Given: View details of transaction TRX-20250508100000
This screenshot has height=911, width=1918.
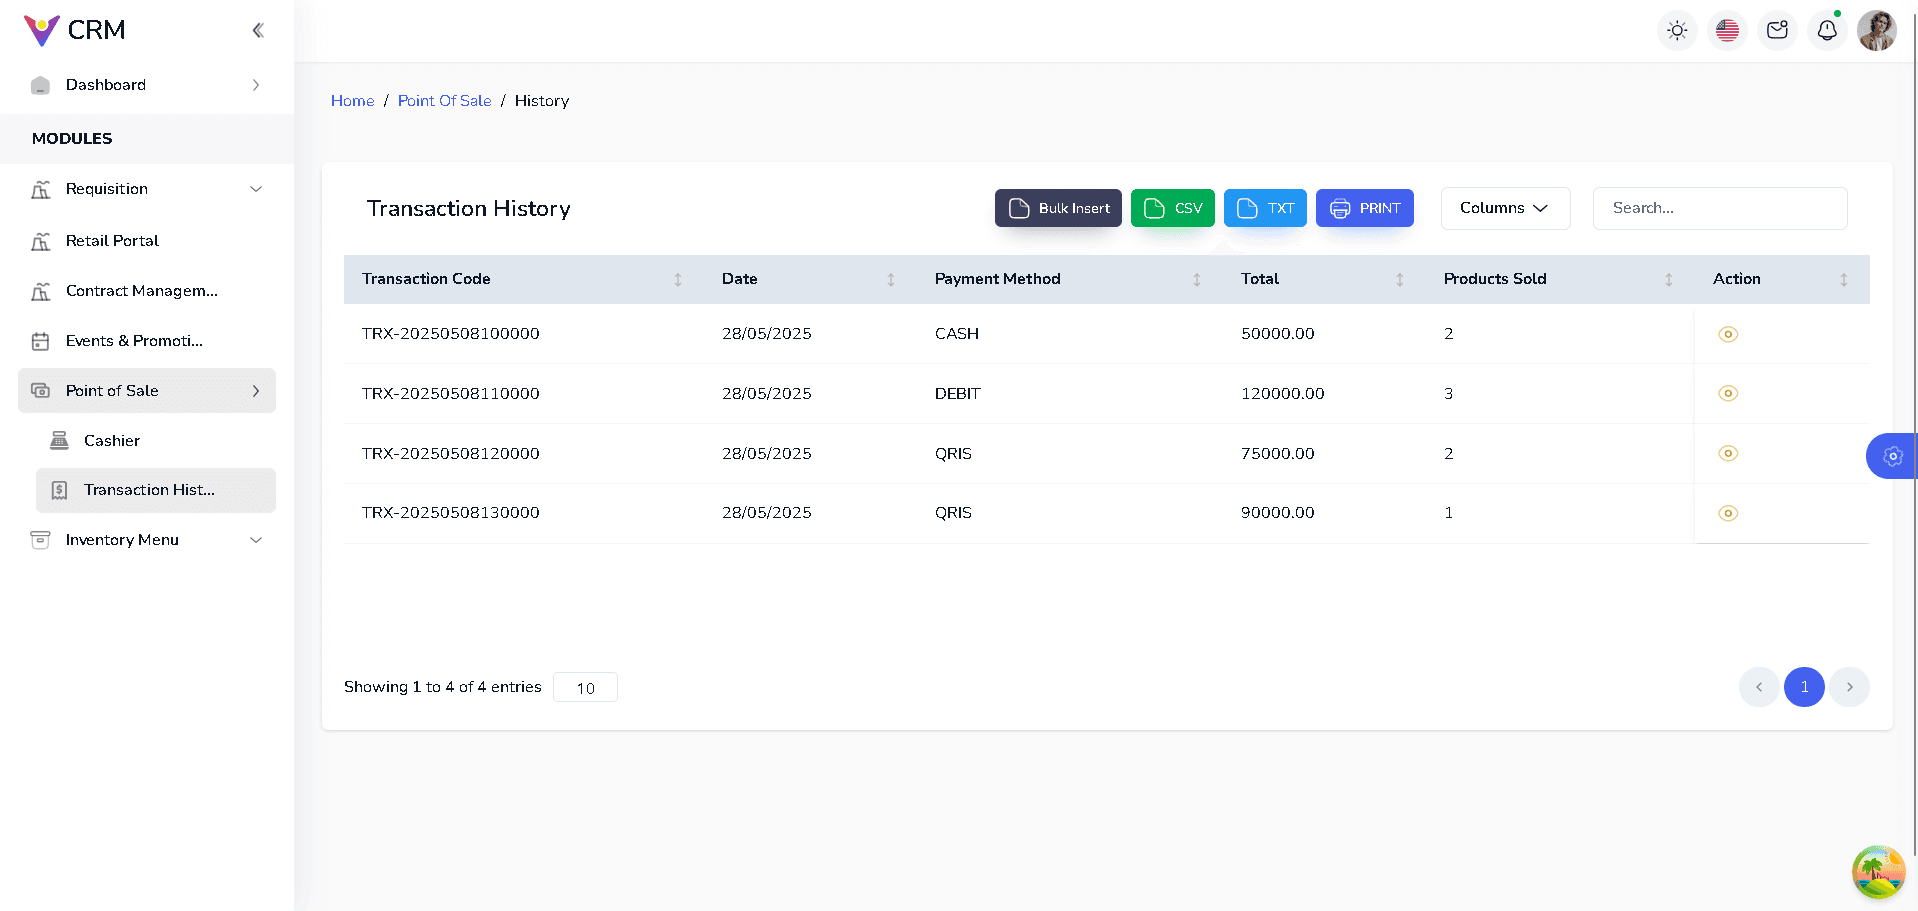Looking at the screenshot, I should click(x=1727, y=334).
